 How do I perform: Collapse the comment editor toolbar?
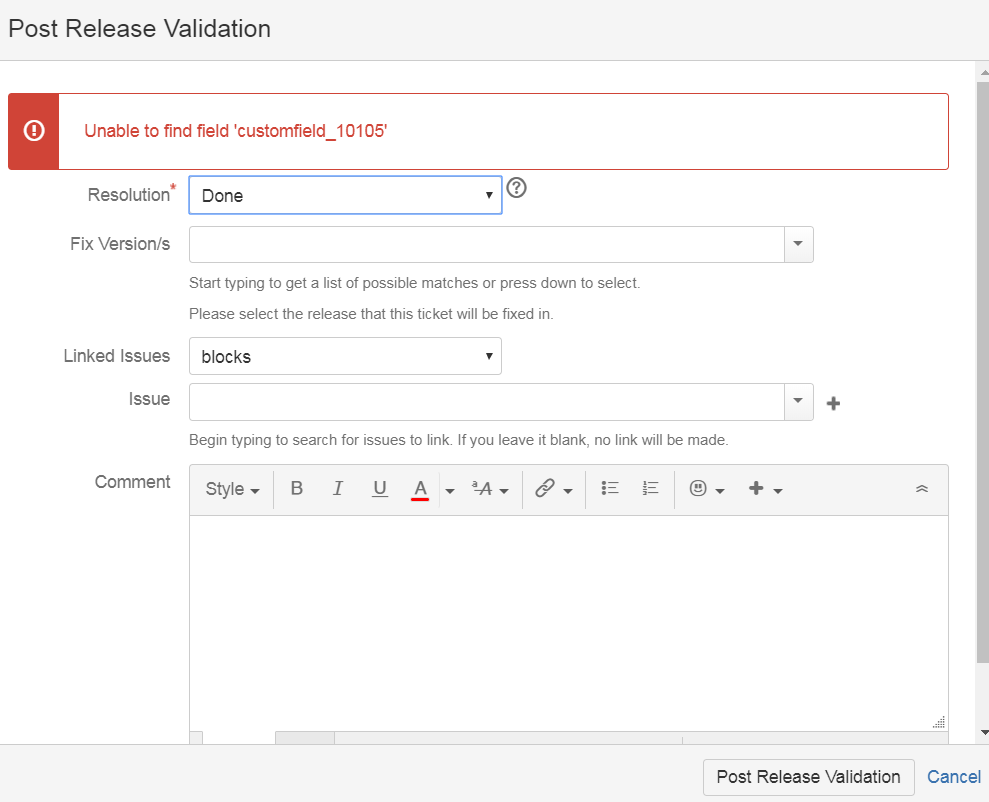pyautogui.click(x=922, y=489)
